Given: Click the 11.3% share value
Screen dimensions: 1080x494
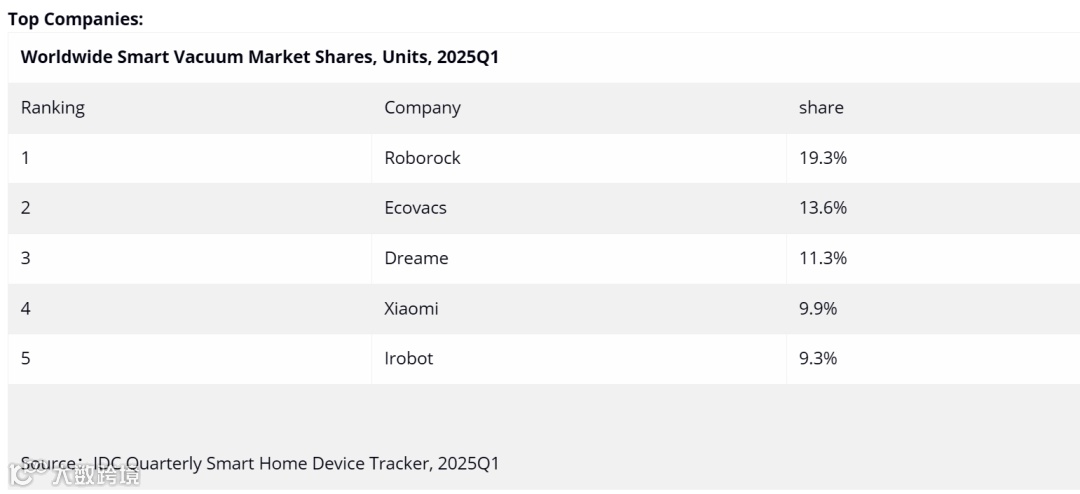Looking at the screenshot, I should click(822, 258).
